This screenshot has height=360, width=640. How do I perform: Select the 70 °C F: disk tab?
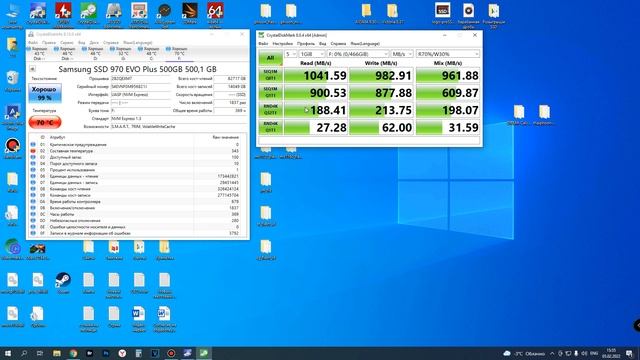[x=178, y=53]
